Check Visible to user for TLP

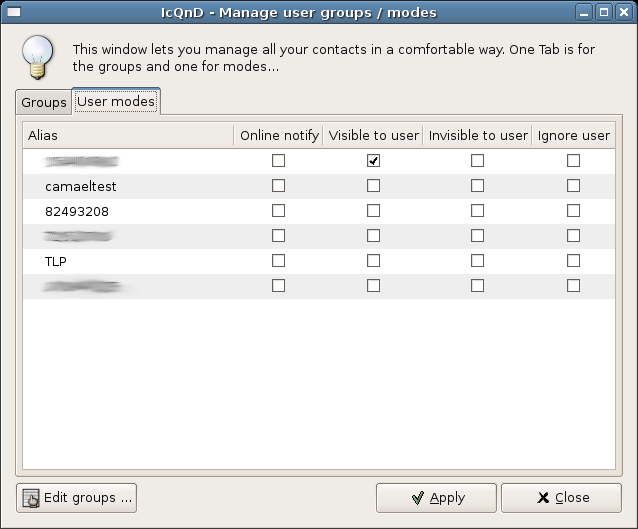click(373, 260)
